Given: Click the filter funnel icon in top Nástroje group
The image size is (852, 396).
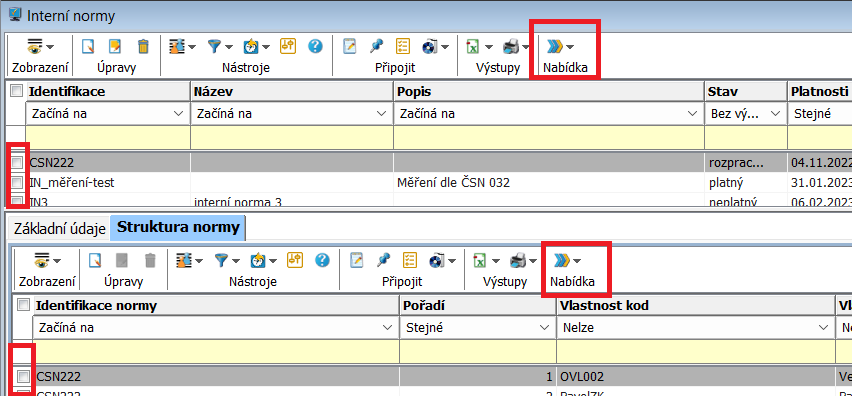Looking at the screenshot, I should coord(216,47).
